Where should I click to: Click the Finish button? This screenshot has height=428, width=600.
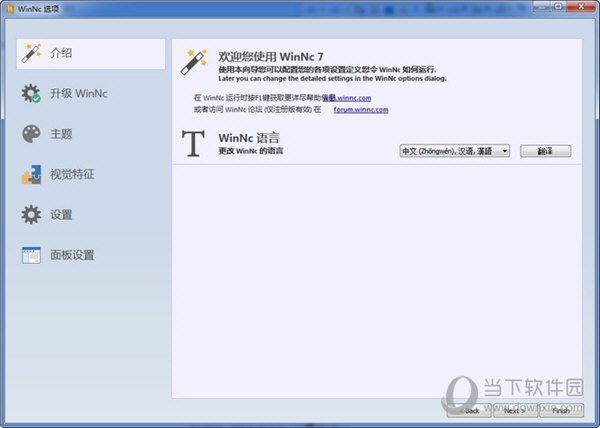tap(561, 410)
